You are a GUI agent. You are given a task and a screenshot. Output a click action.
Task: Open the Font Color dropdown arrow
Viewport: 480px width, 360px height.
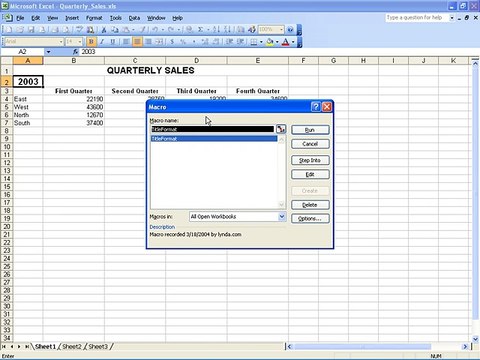point(293,42)
